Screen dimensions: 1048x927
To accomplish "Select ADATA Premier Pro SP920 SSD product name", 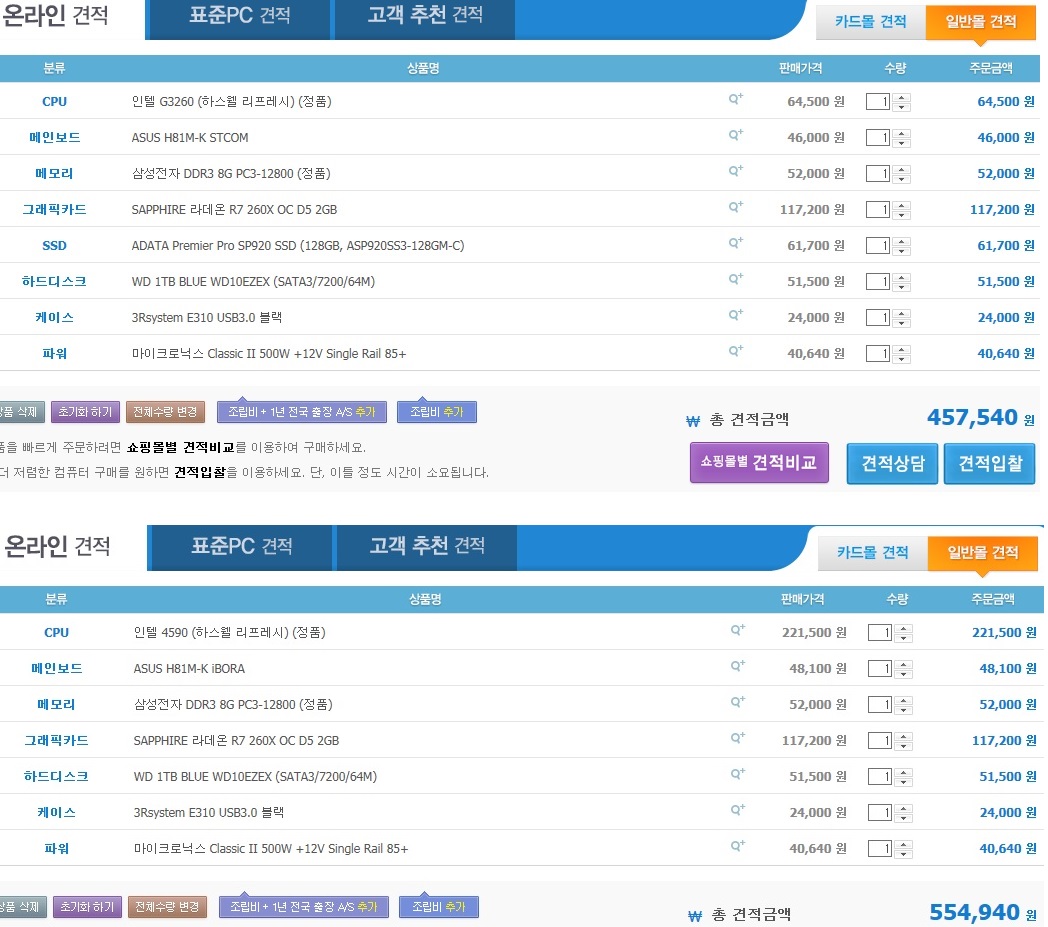I will 297,246.
